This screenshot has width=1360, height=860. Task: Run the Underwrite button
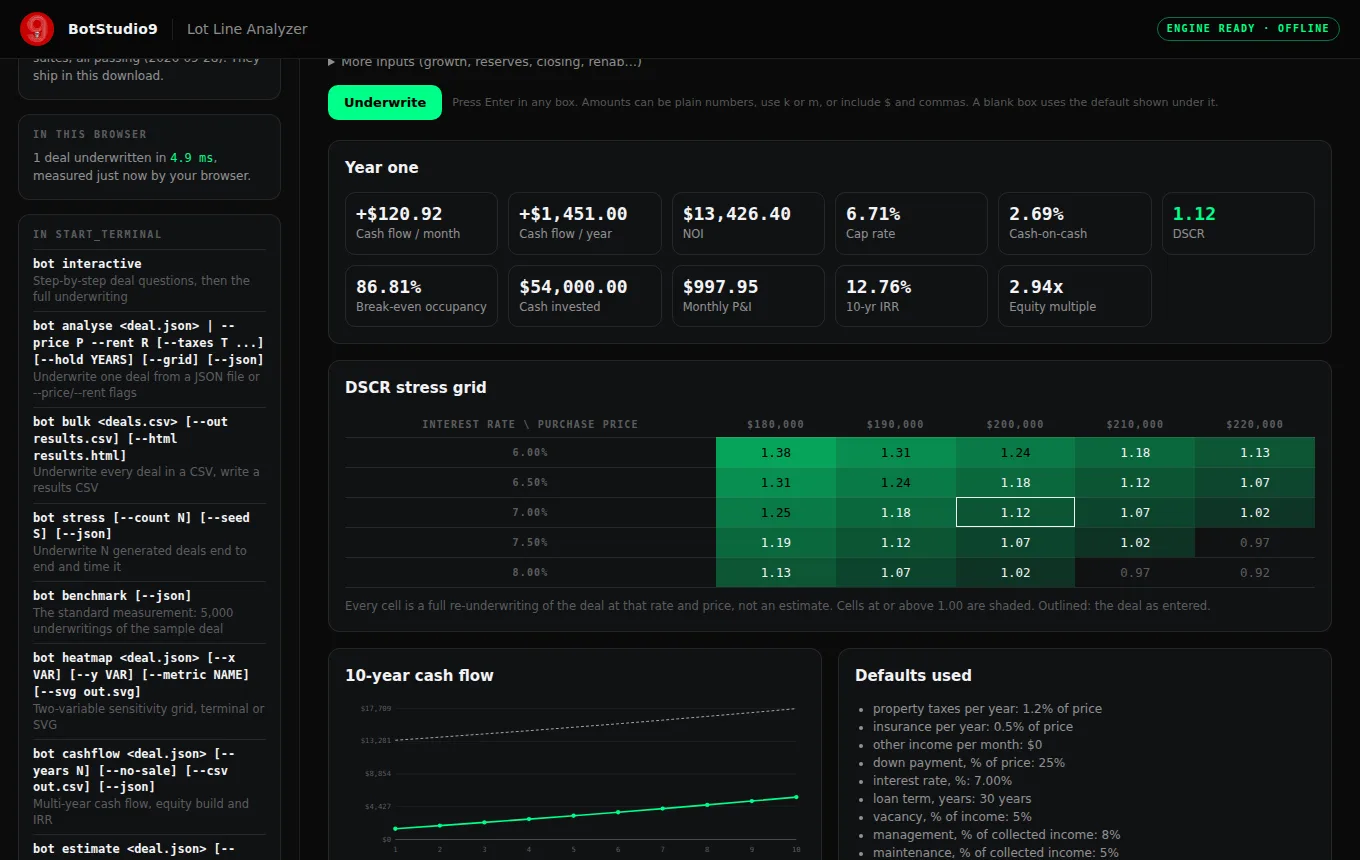click(385, 102)
